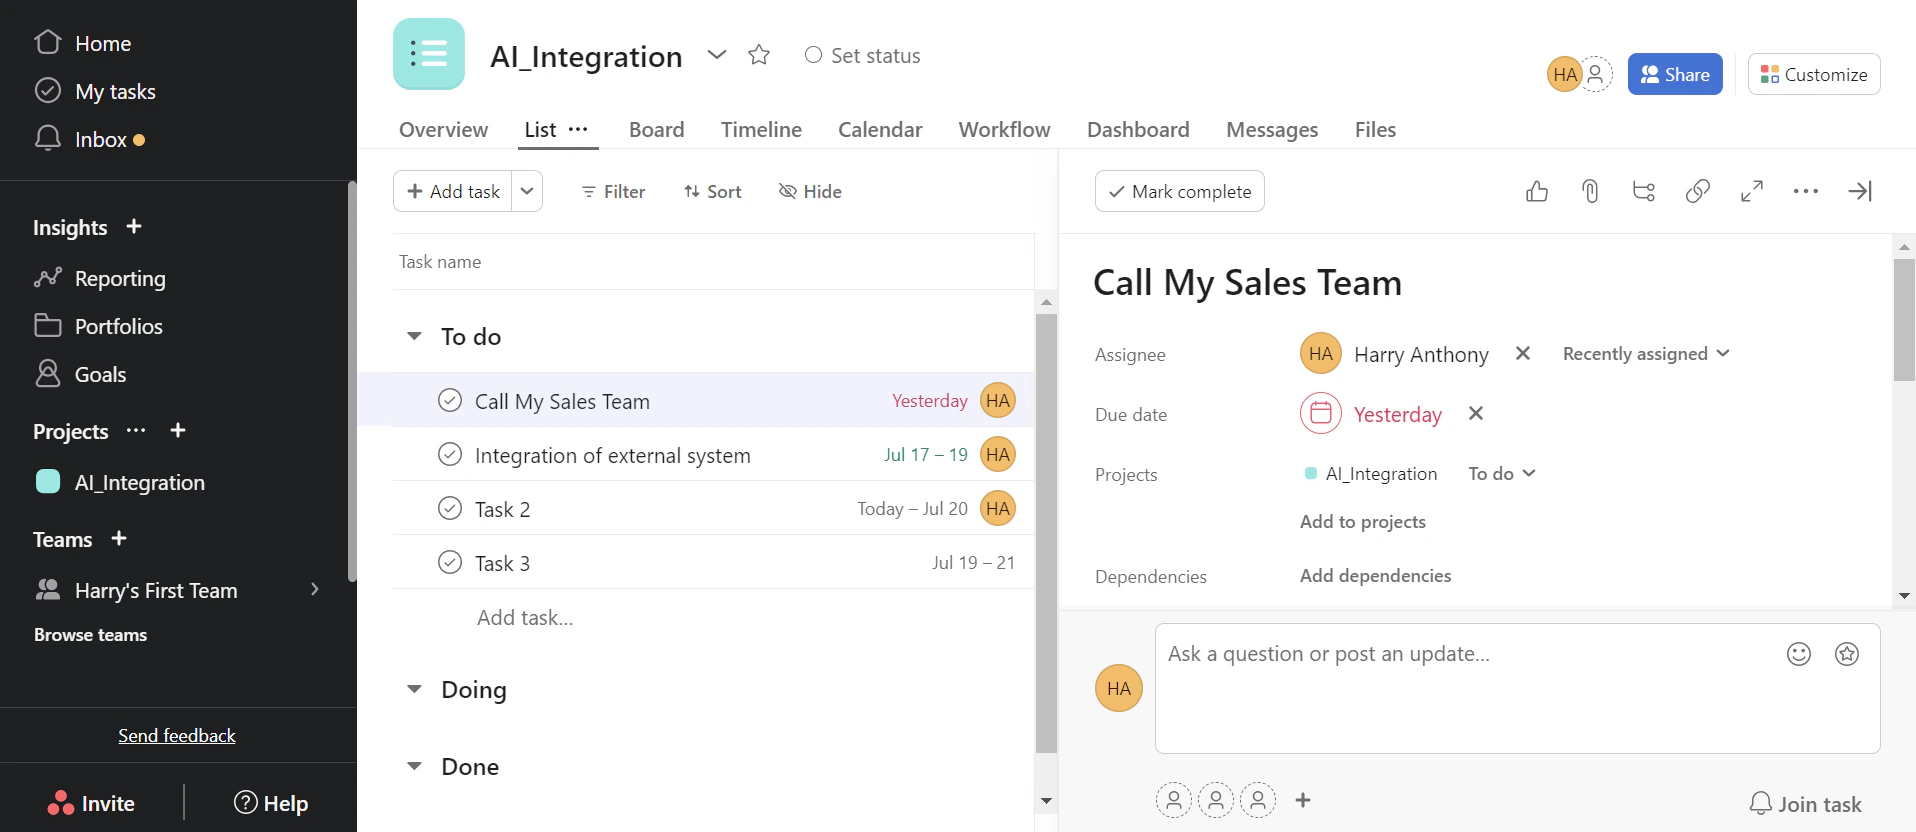Close the task details pane arrow

(1859, 191)
